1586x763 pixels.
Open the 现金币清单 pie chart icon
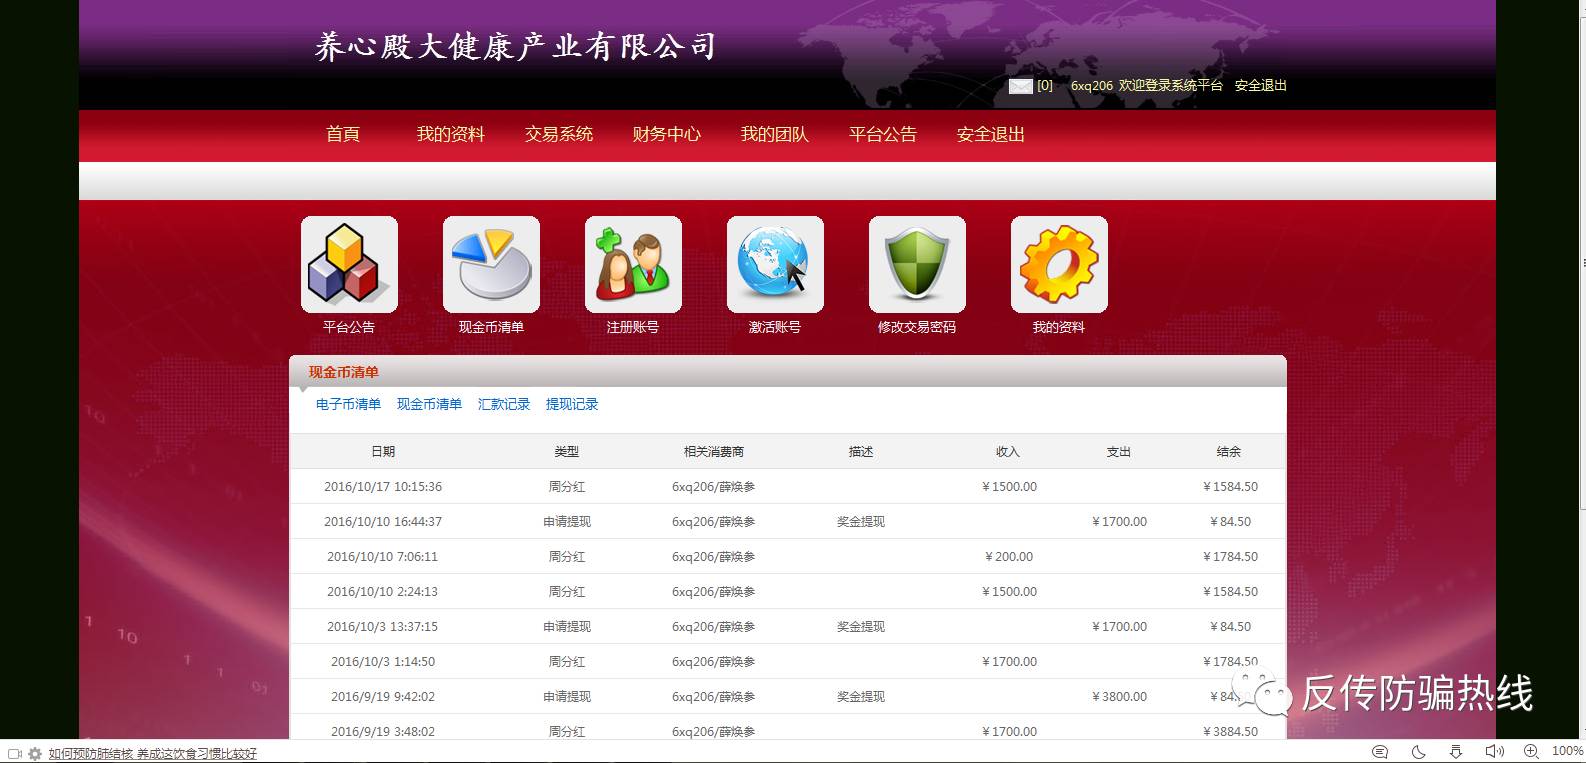click(491, 264)
